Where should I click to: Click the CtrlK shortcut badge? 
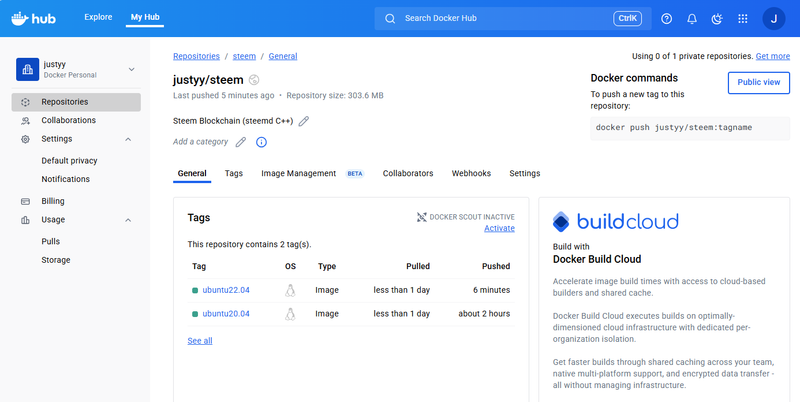(627, 19)
